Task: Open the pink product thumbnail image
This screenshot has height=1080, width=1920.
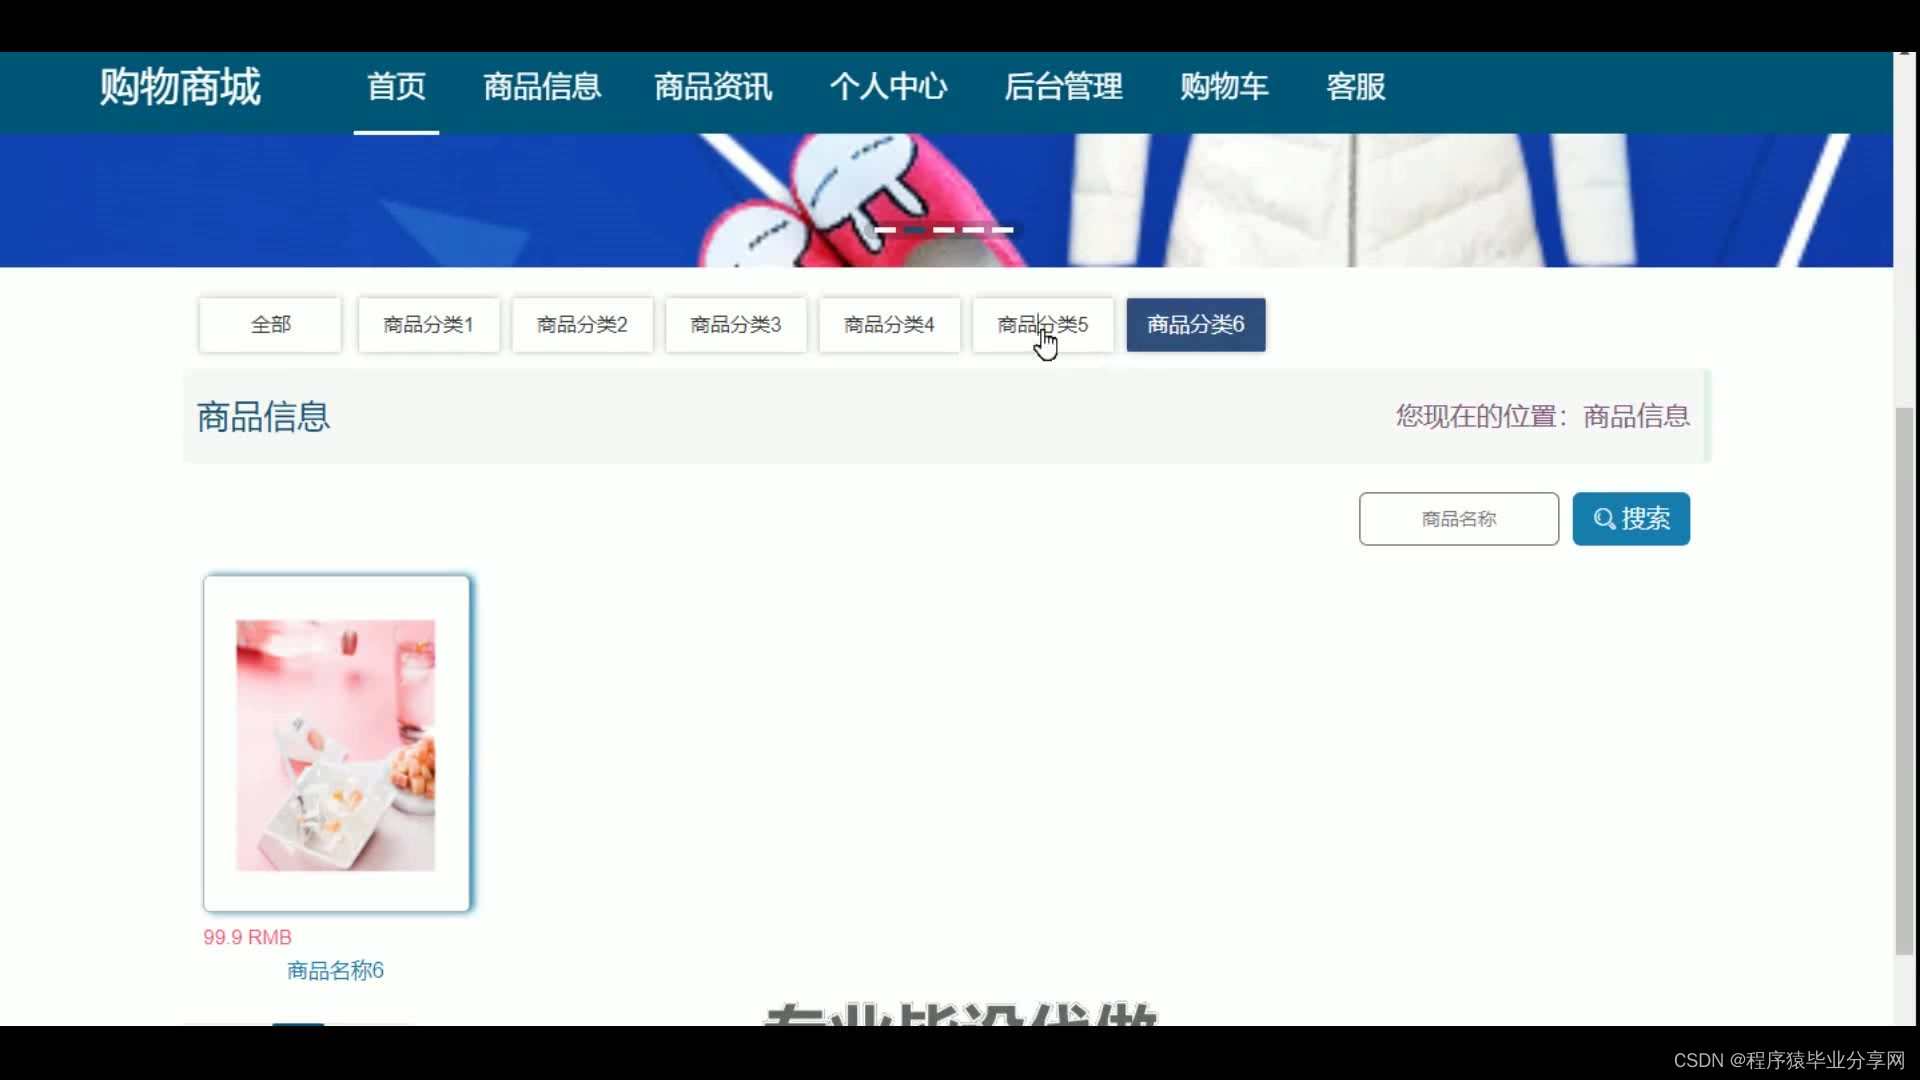Action: [336, 745]
